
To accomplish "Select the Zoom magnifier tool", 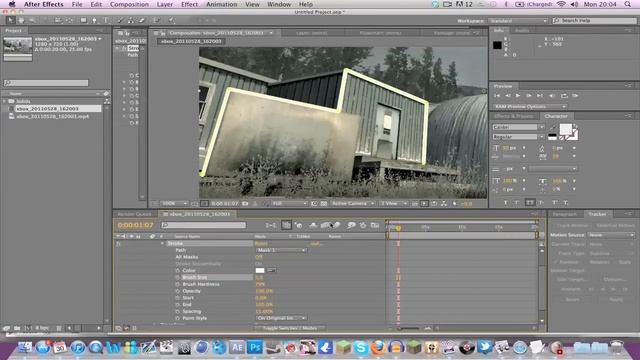I will click(32, 20).
